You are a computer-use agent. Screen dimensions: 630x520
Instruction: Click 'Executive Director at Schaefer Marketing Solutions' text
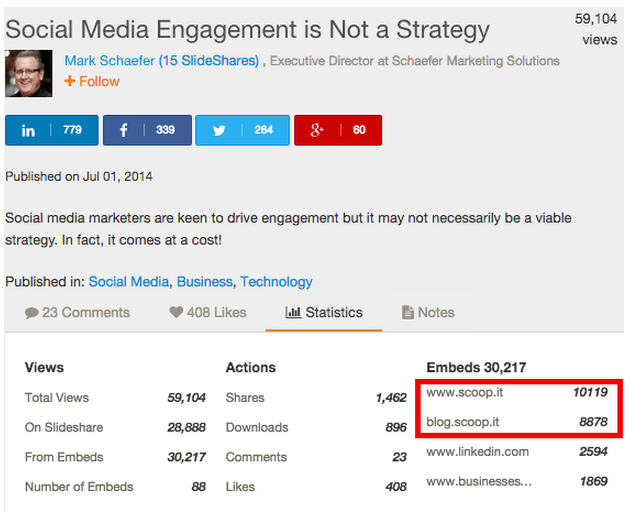coord(415,61)
